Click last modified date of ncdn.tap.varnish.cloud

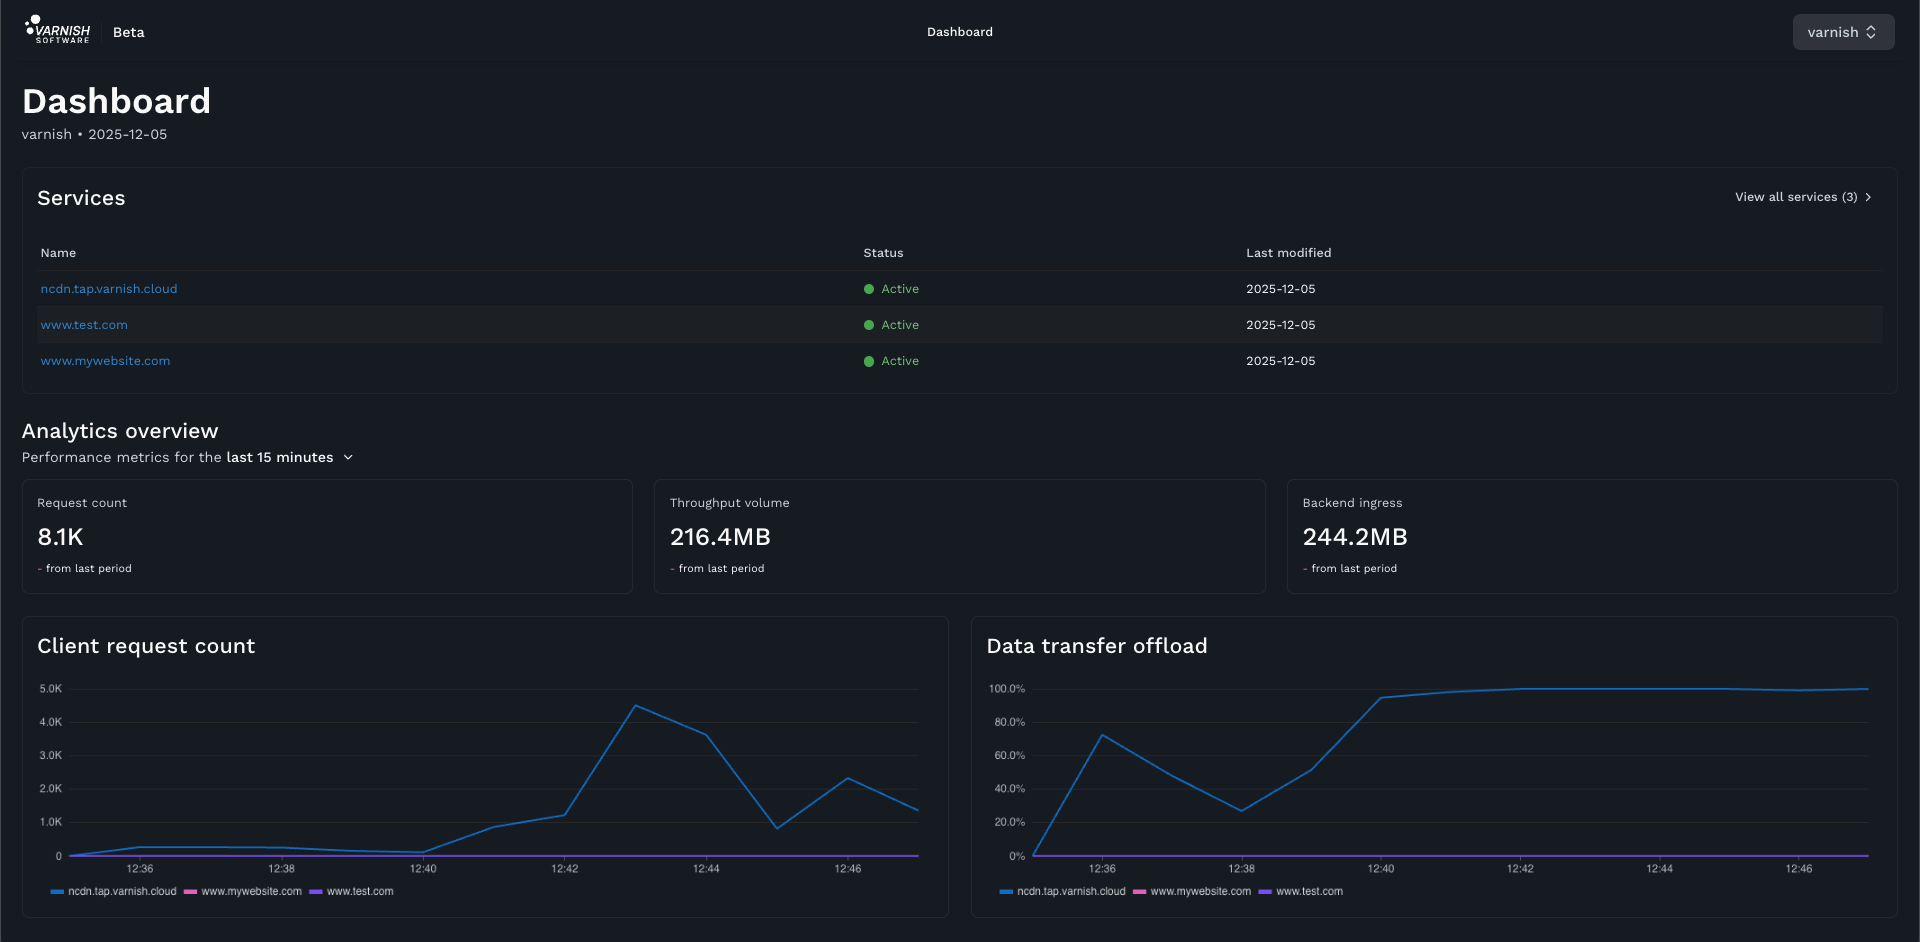click(x=1281, y=289)
